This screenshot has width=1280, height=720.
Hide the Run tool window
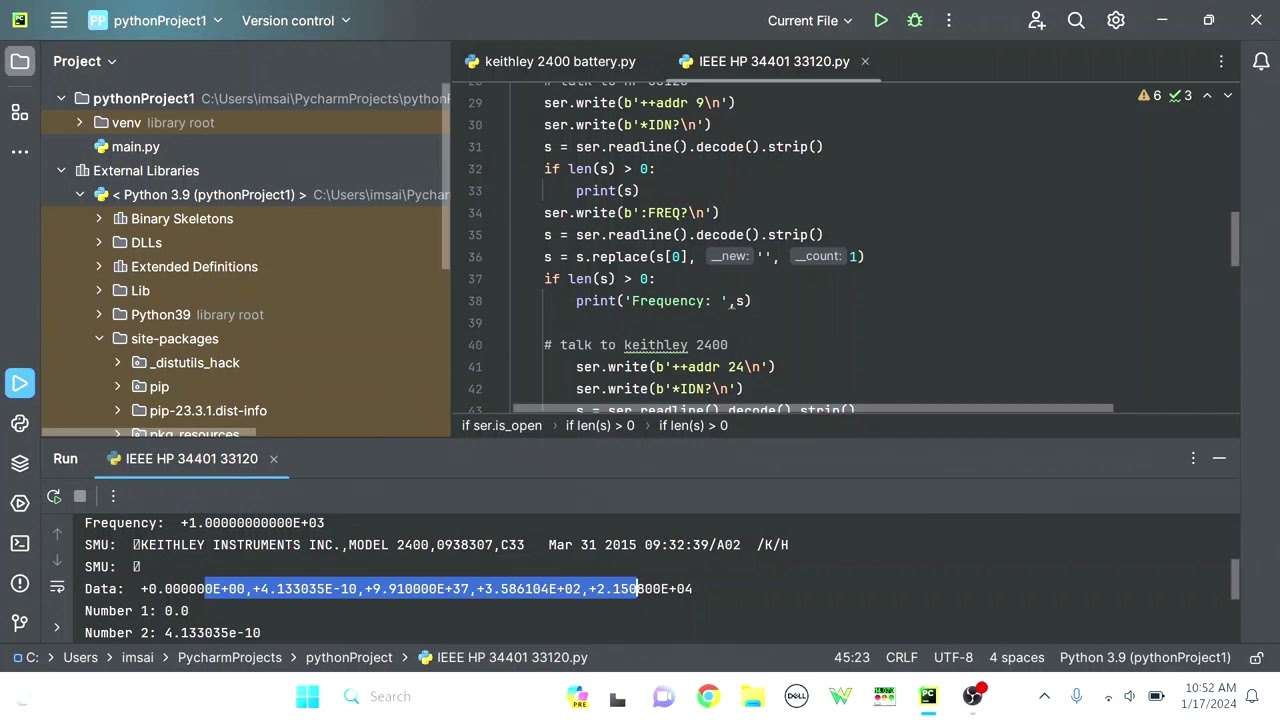pyautogui.click(x=1219, y=458)
